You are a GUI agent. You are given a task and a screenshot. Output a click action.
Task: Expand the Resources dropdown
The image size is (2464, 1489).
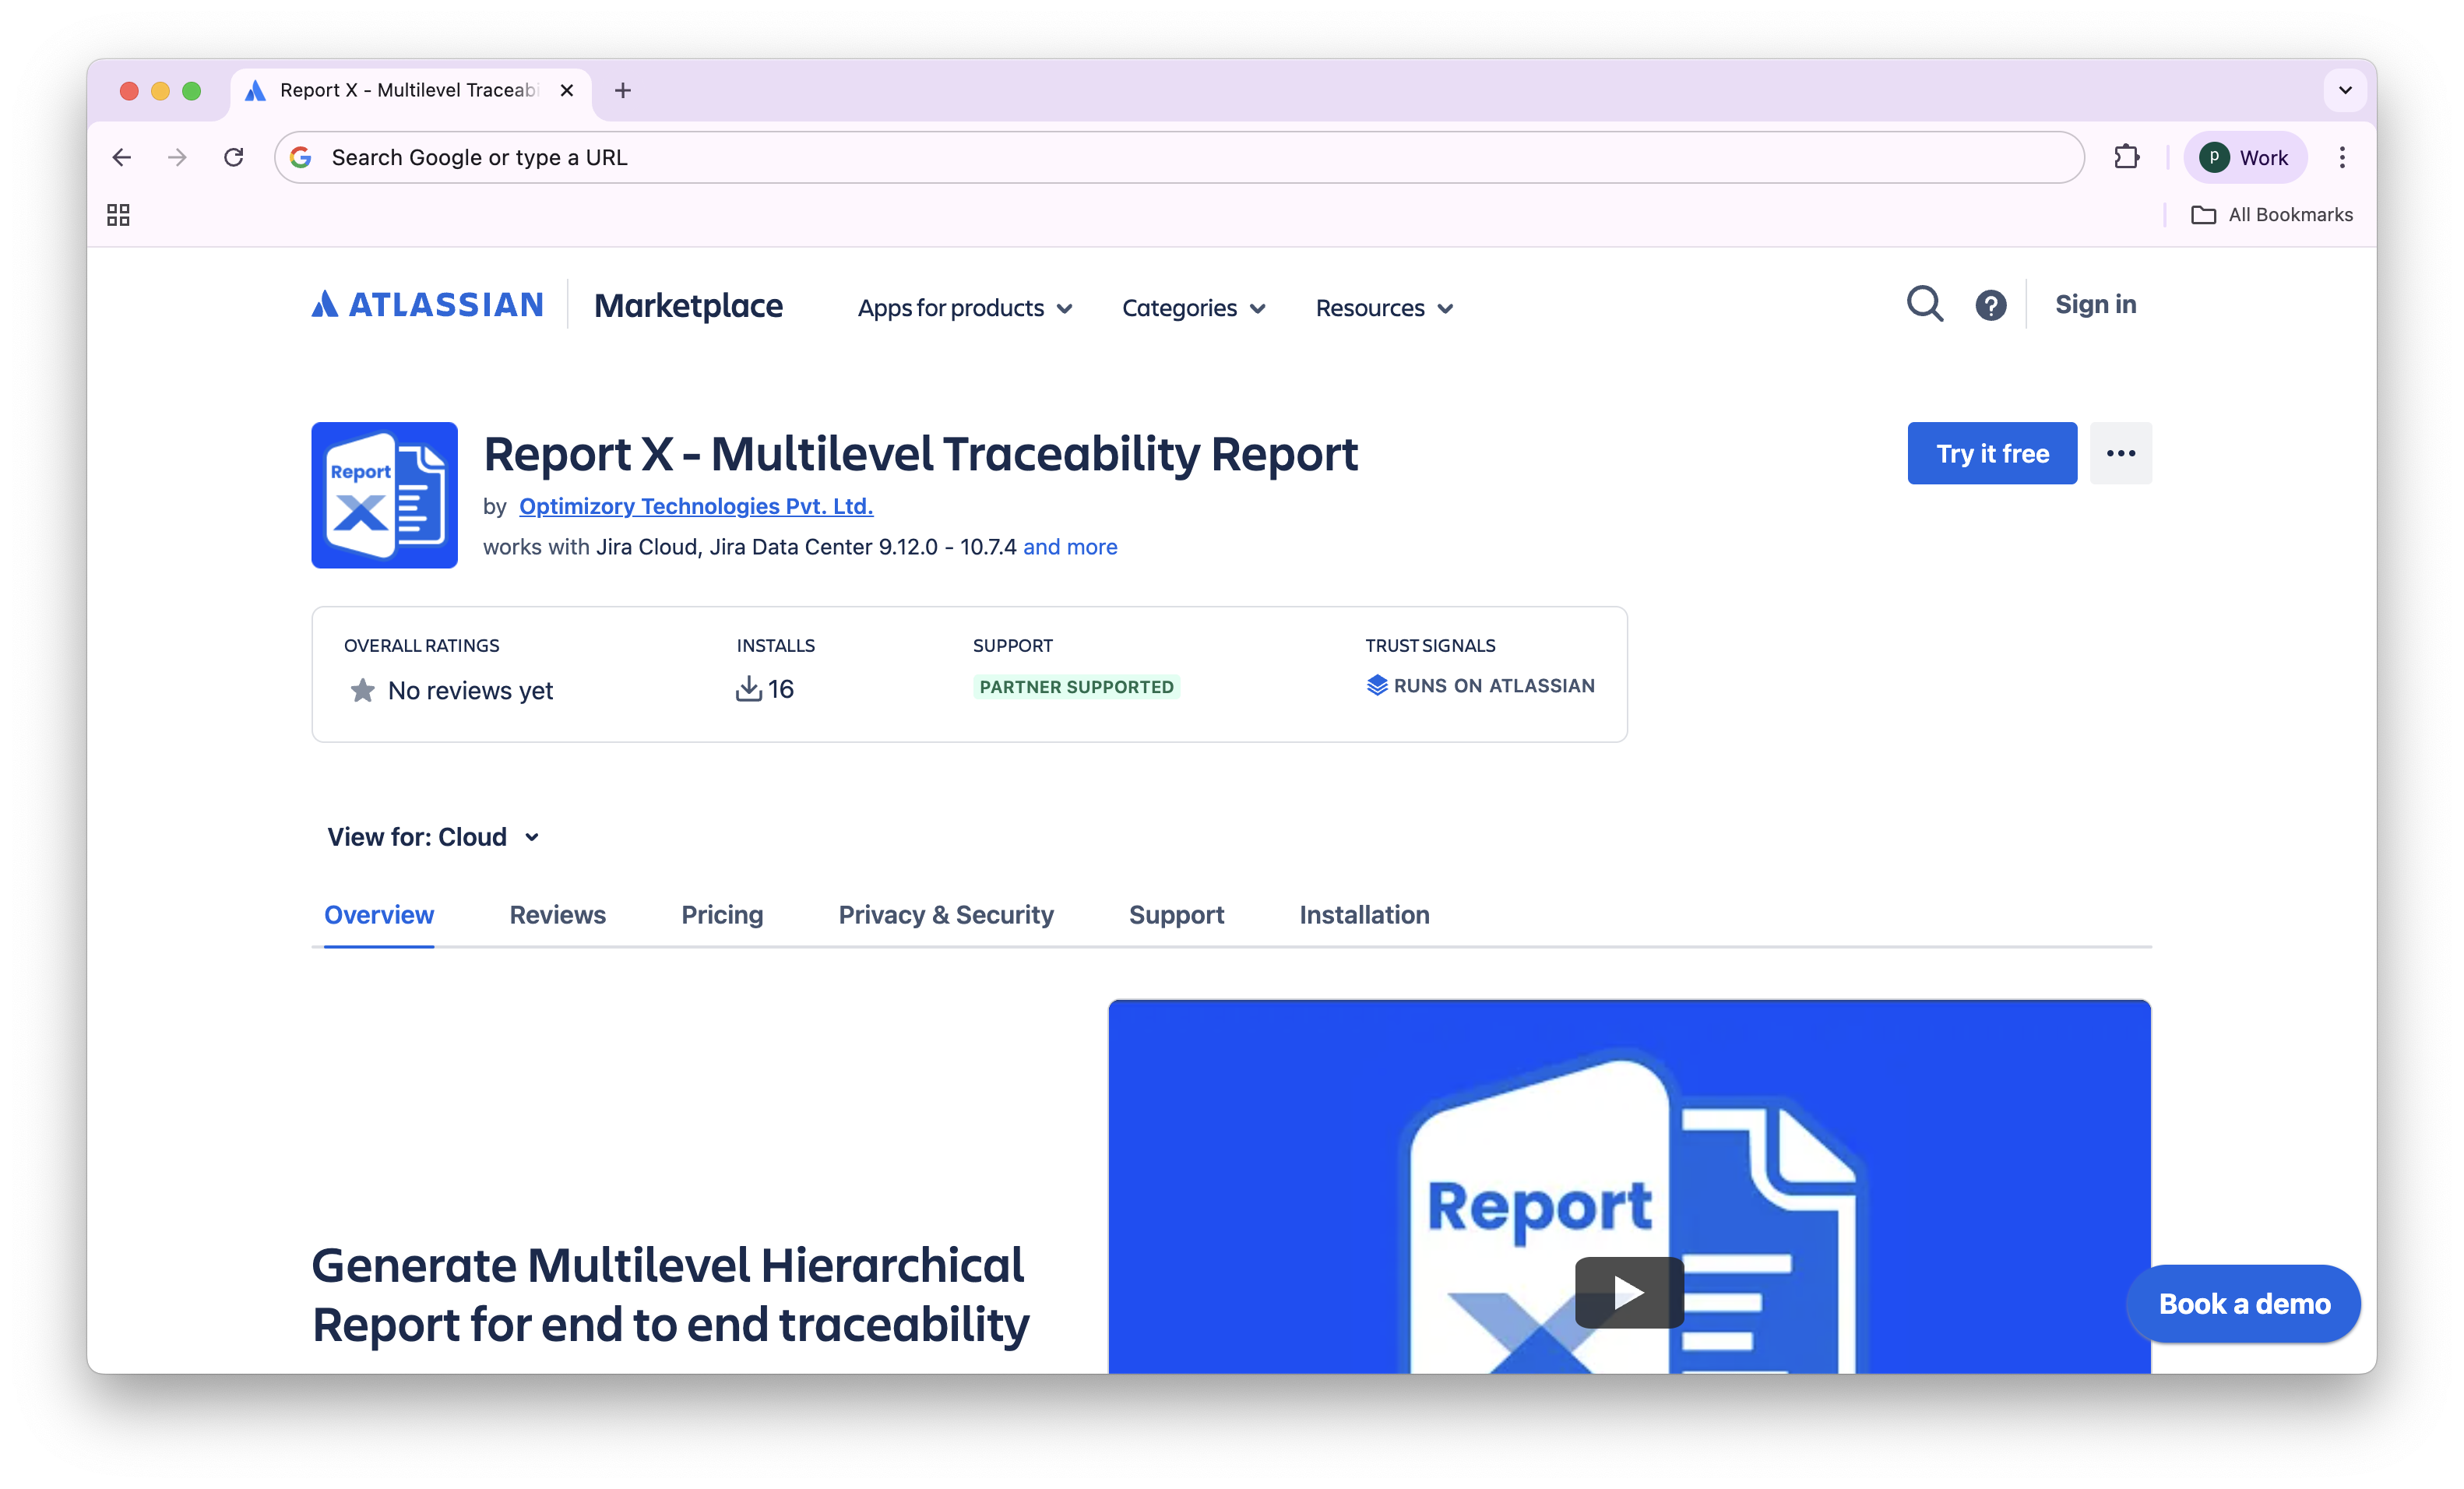(1384, 308)
